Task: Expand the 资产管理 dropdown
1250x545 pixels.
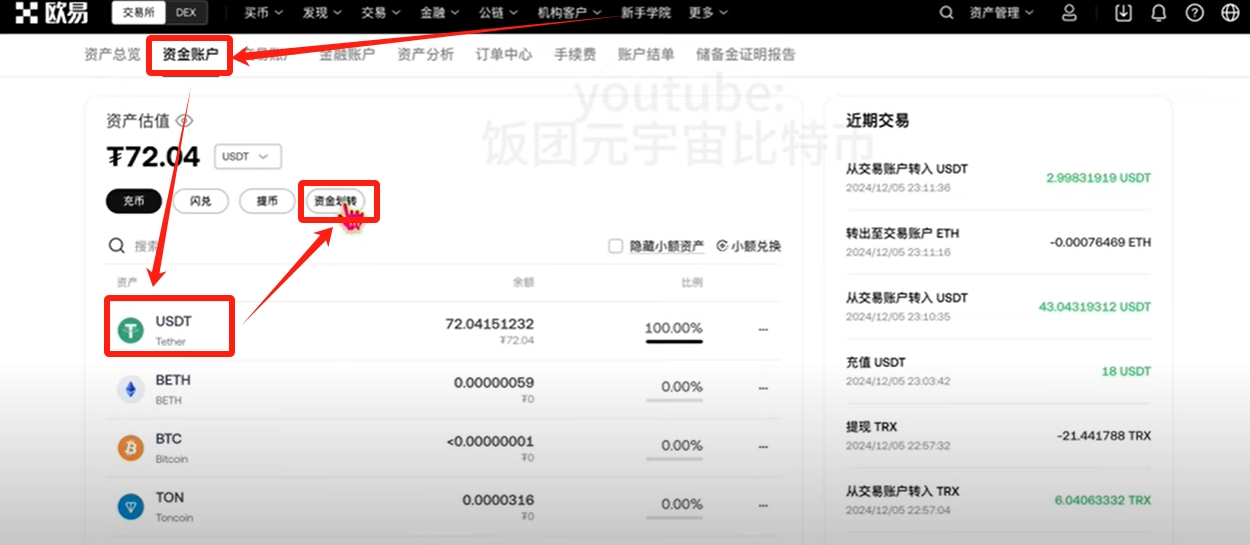Action: click(1002, 13)
